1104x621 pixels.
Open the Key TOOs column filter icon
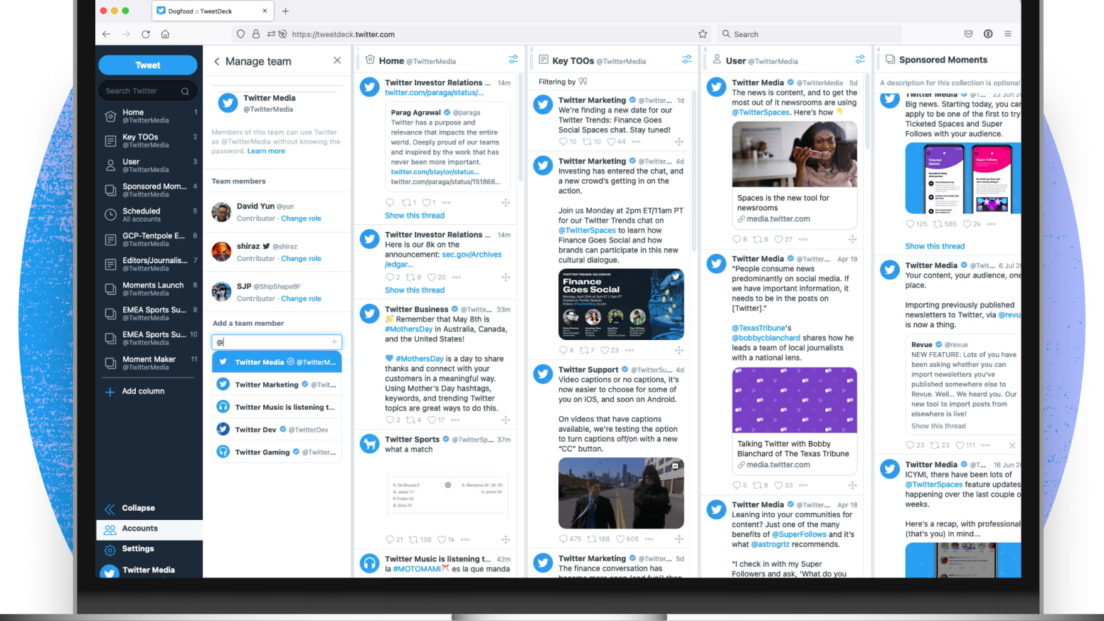(x=686, y=59)
